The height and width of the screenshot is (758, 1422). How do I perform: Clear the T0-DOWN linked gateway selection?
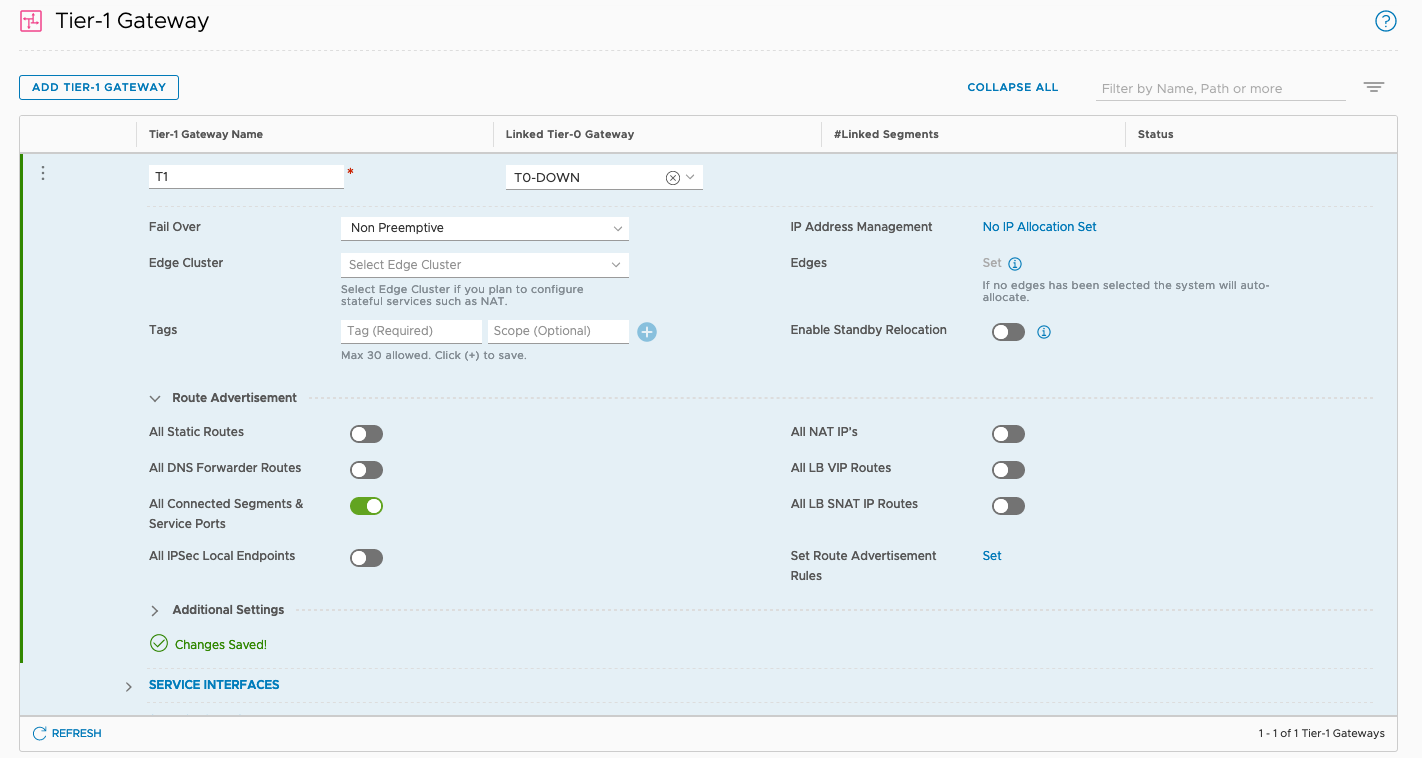673,178
